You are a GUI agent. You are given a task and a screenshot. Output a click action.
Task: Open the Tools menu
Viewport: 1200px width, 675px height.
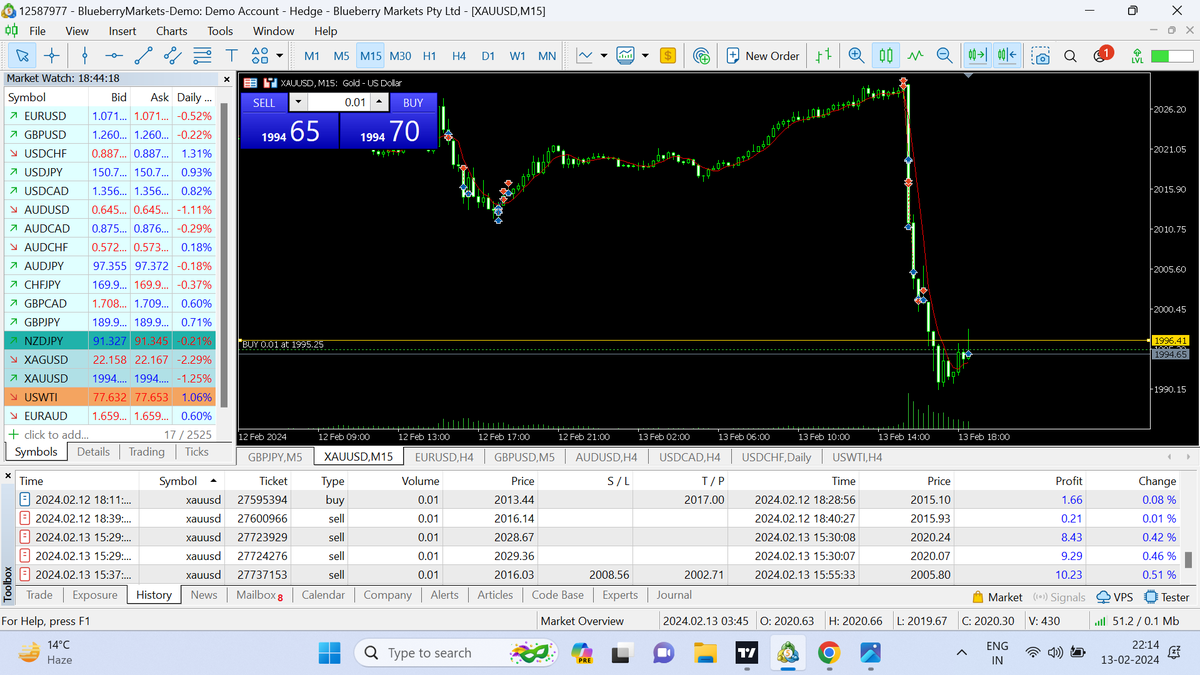(220, 31)
